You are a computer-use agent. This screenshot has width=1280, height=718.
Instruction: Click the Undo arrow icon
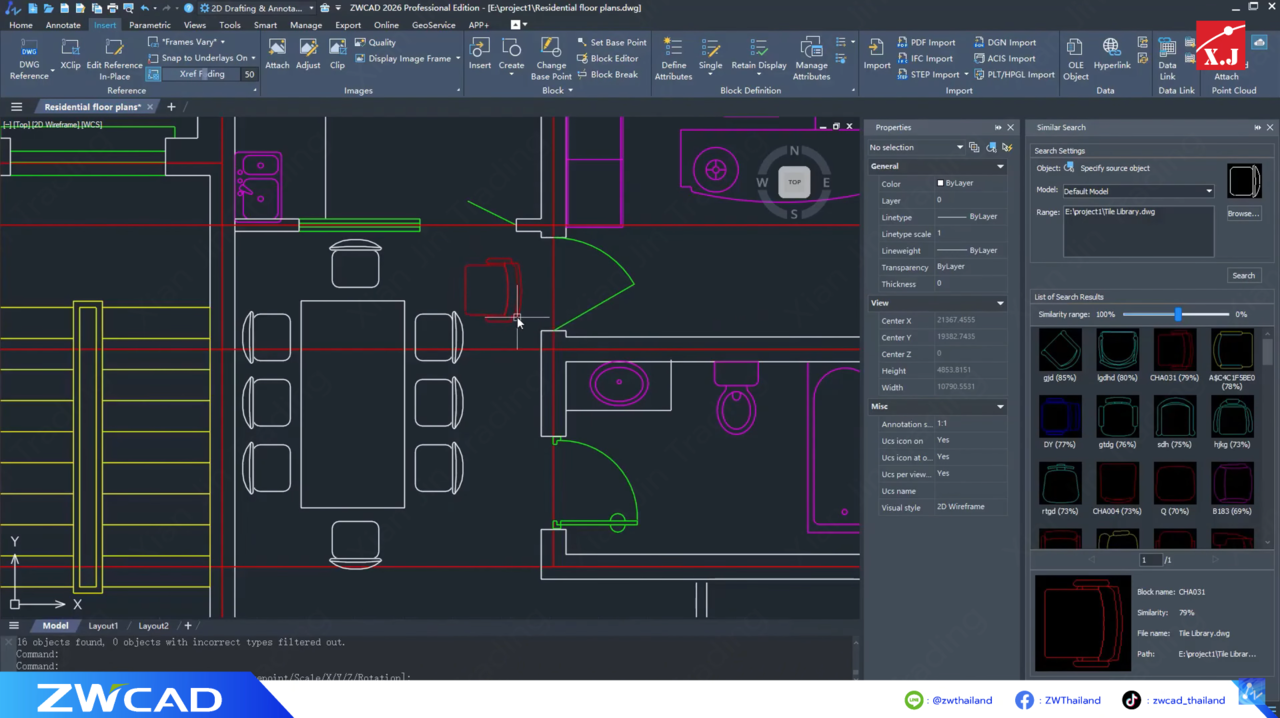pos(145,8)
